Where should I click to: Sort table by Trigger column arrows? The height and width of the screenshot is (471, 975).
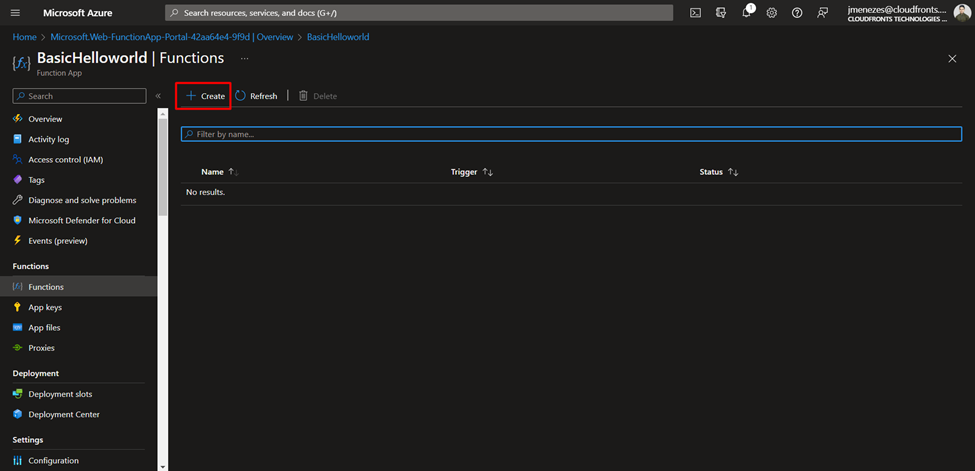[x=488, y=172]
